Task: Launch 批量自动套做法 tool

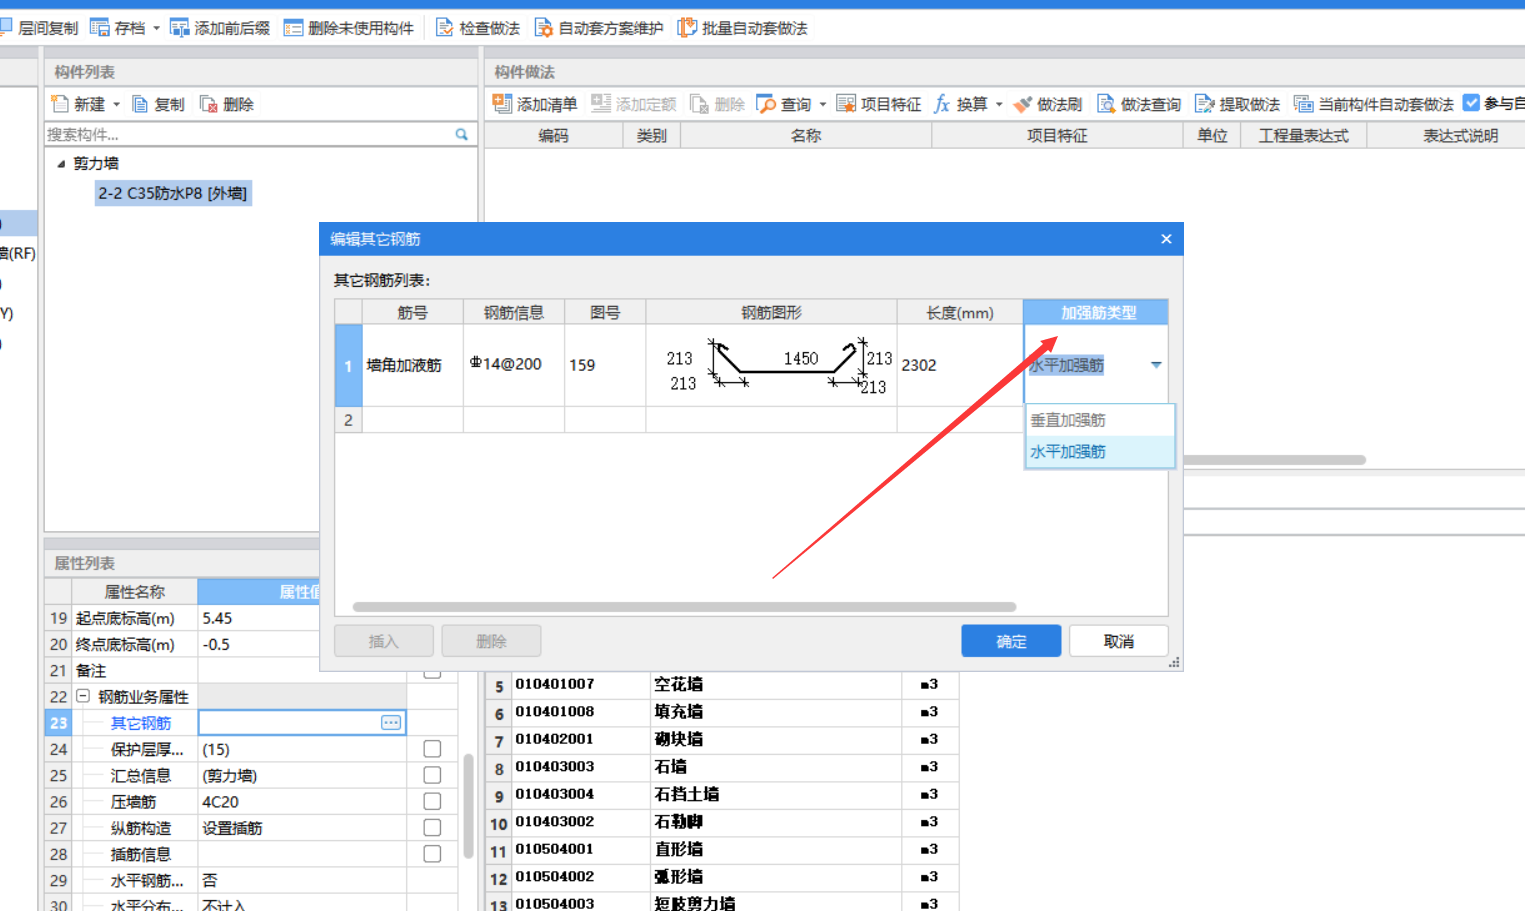Action: pyautogui.click(x=742, y=27)
